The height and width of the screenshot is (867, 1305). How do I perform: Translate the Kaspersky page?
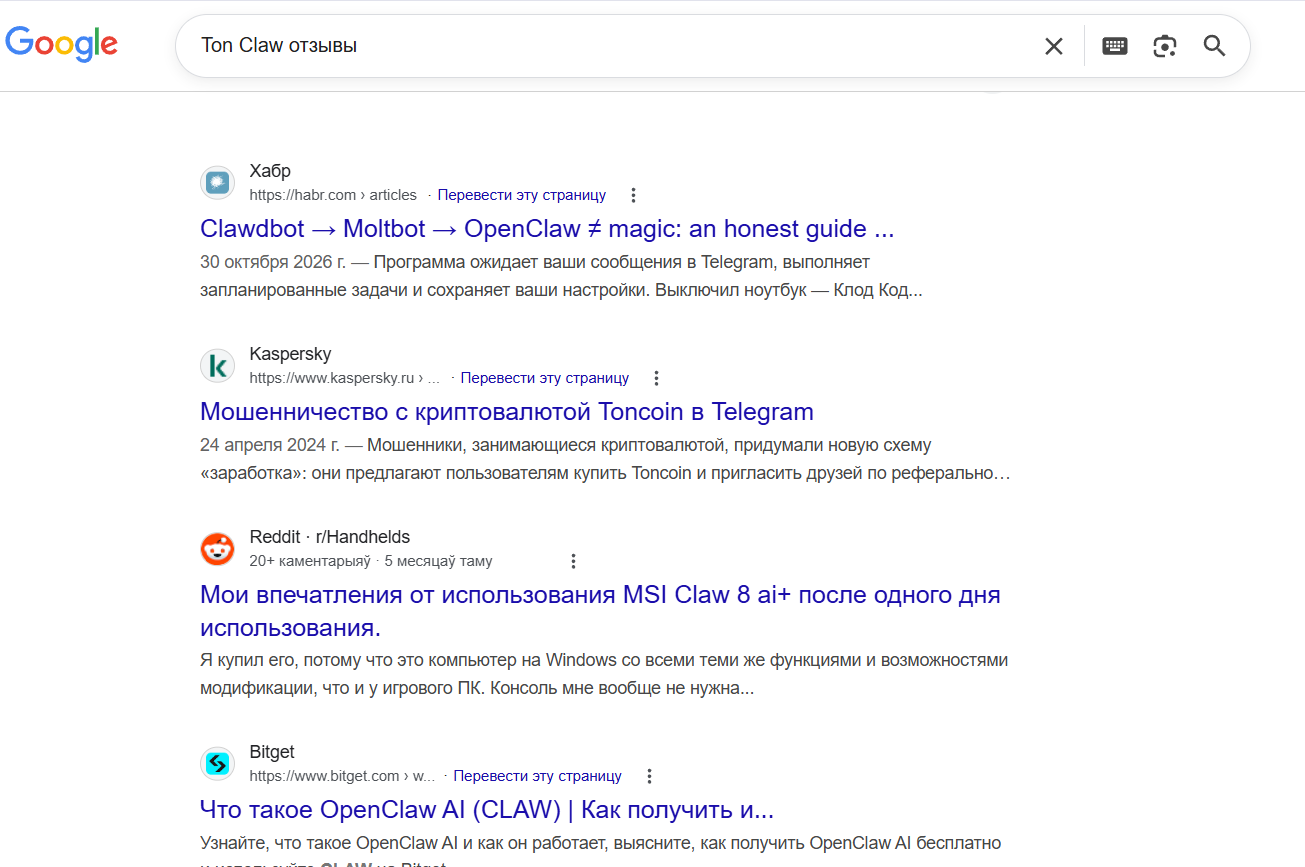pyautogui.click(x=544, y=378)
